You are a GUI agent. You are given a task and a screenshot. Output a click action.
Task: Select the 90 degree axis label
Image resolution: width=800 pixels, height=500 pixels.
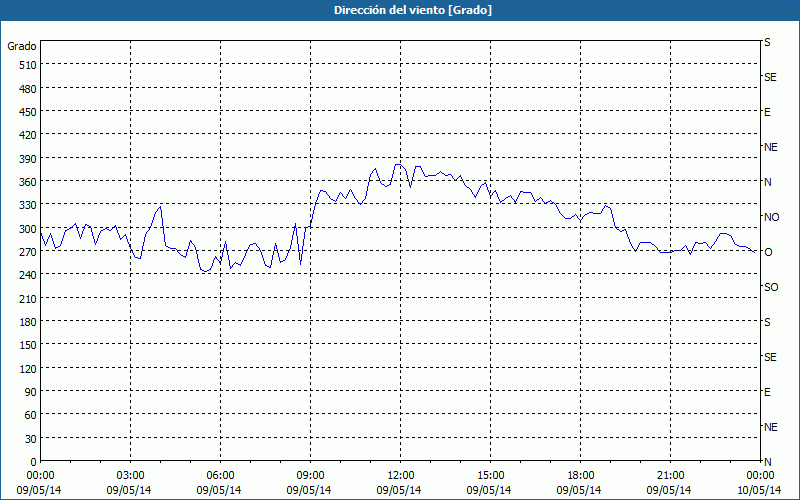(31, 392)
